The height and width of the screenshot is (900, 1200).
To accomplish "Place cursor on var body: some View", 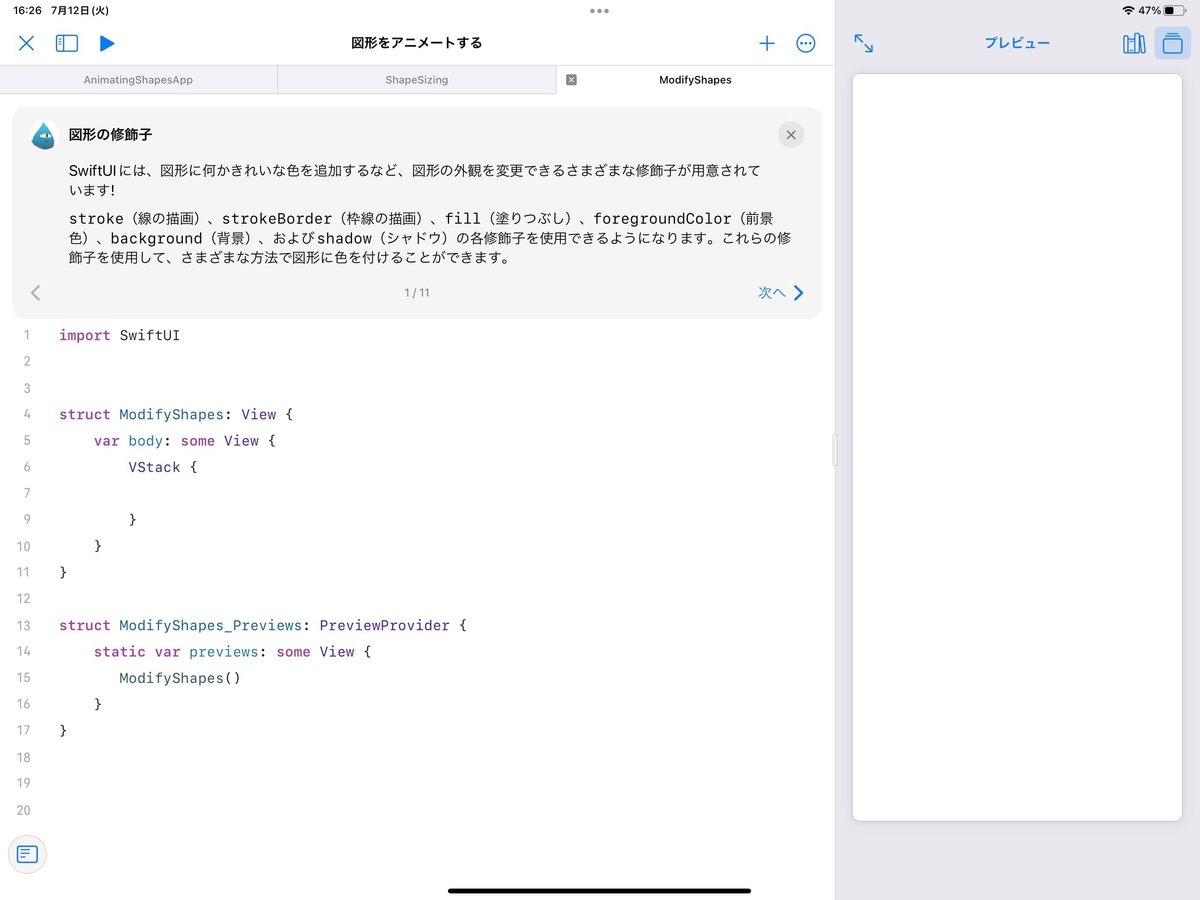I will 184,440.
